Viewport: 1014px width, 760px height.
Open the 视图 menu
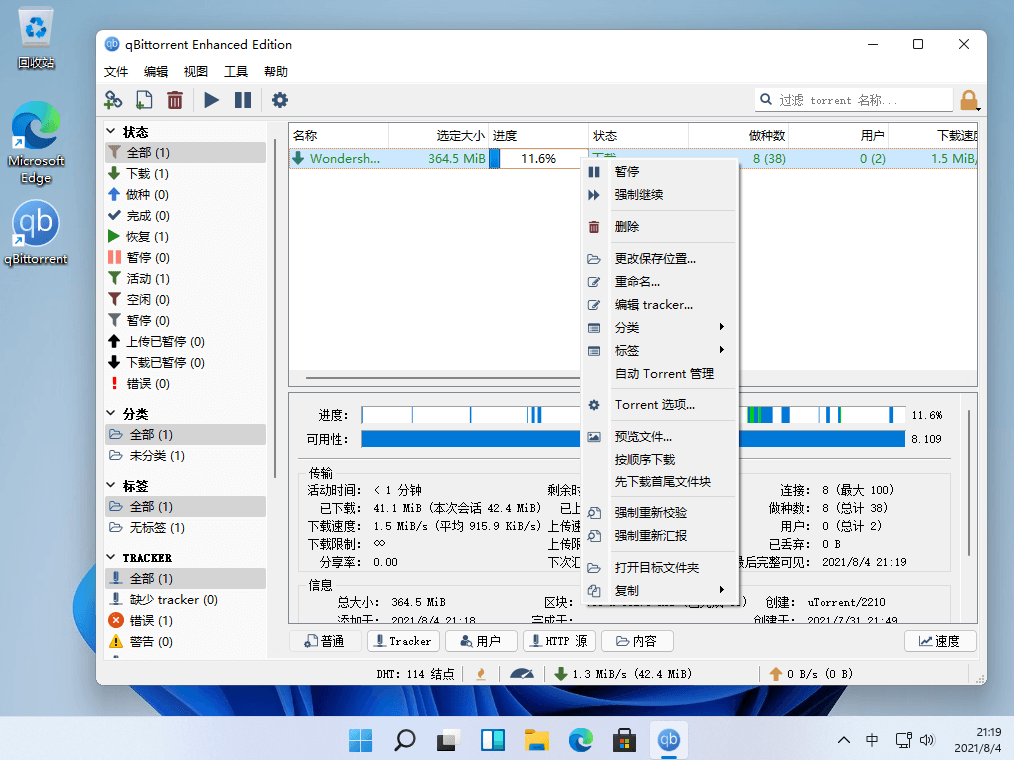[x=195, y=72]
